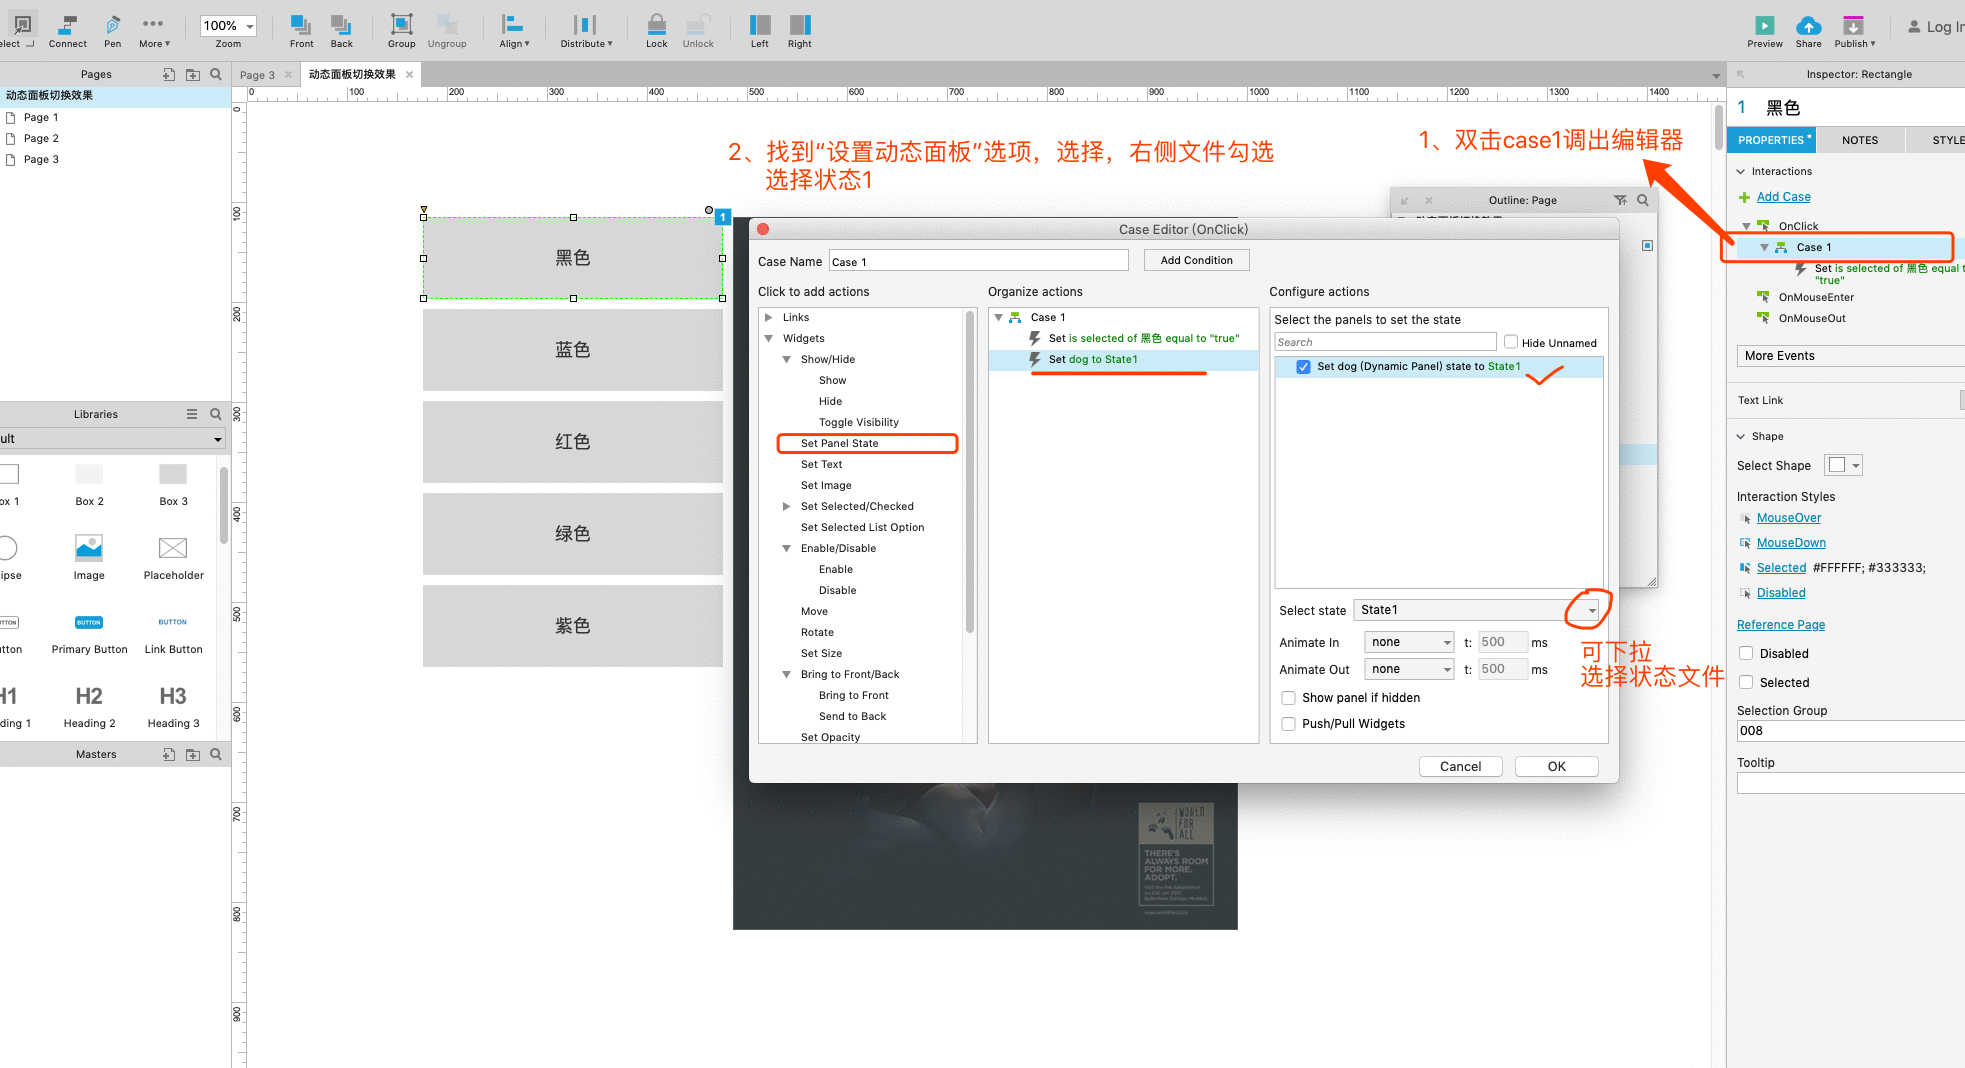Select the Pen tool
The image size is (1965, 1068).
pyautogui.click(x=112, y=31)
